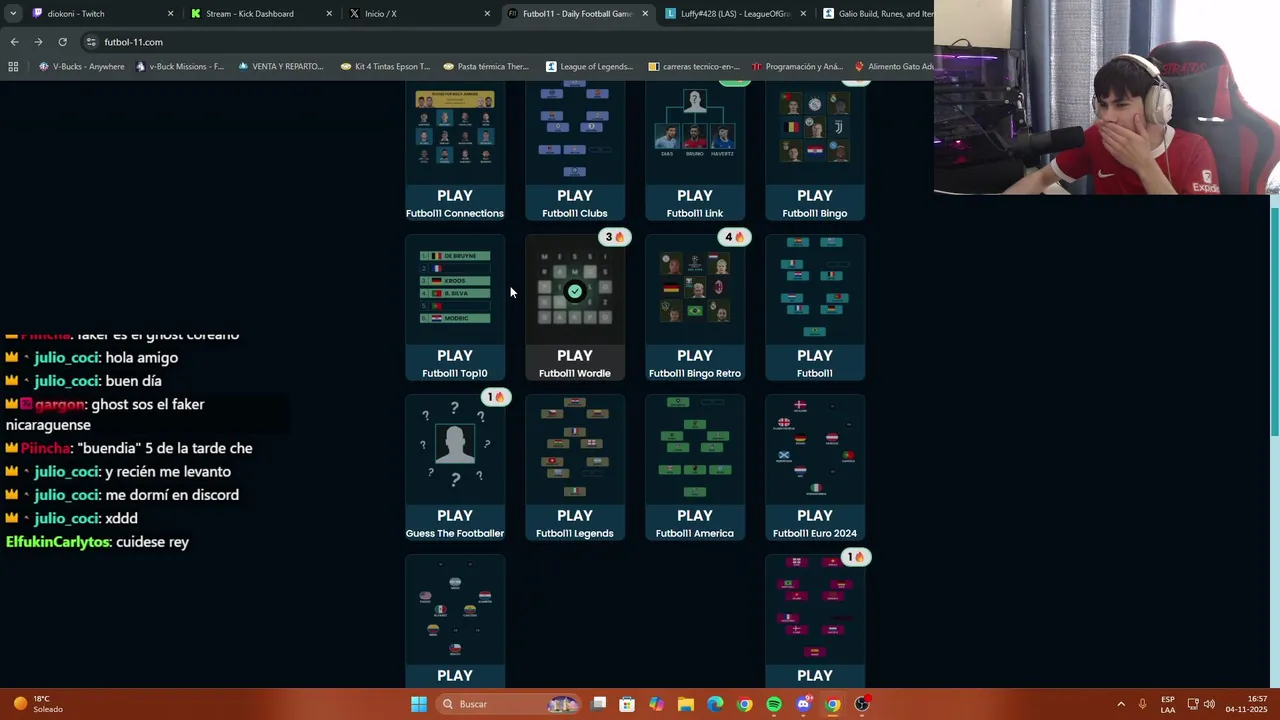Open the V-Bucks - Anywhere bookmark
1280x720 pixels.
click(x=81, y=67)
